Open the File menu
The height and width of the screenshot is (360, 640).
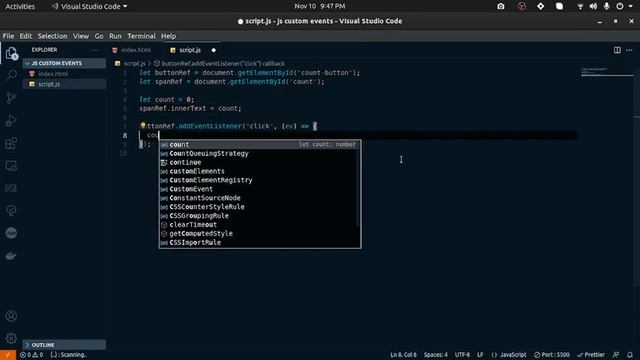8,36
